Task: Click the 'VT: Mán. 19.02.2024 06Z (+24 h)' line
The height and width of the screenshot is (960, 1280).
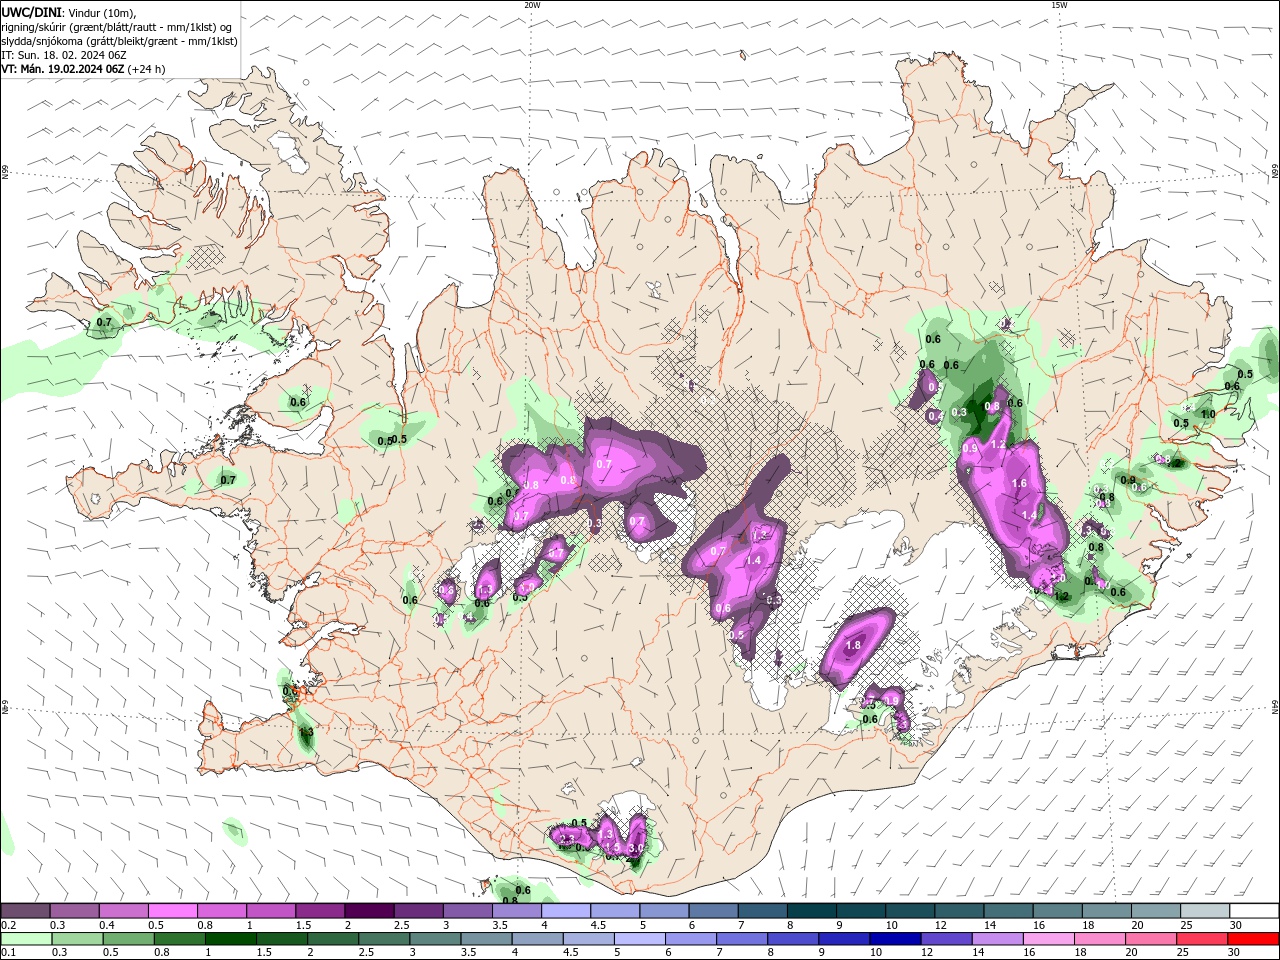Action: (83, 69)
